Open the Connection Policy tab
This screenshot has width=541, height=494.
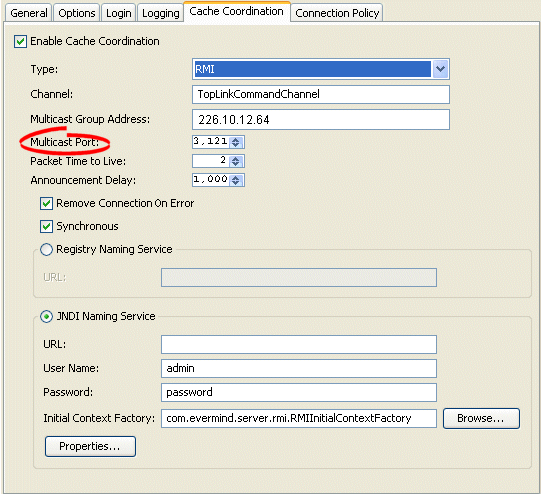point(337,13)
